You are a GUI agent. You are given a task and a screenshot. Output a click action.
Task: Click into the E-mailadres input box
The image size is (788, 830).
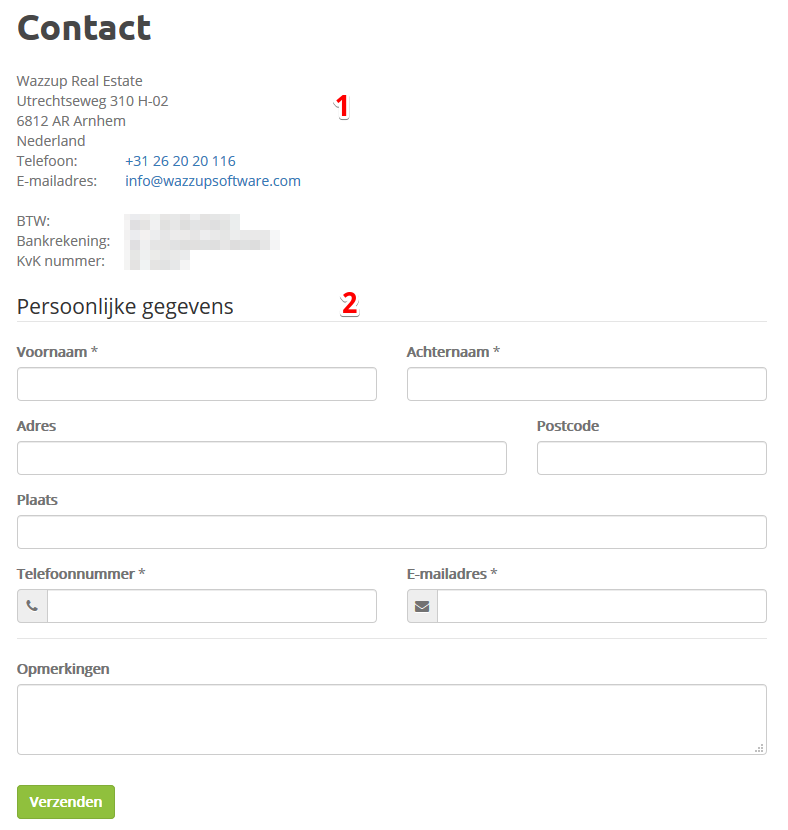(602, 606)
